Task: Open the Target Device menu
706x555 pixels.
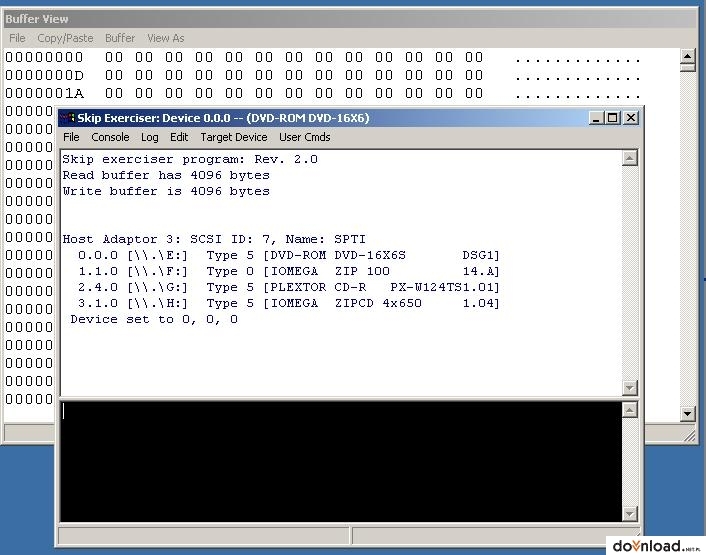Action: (x=234, y=137)
